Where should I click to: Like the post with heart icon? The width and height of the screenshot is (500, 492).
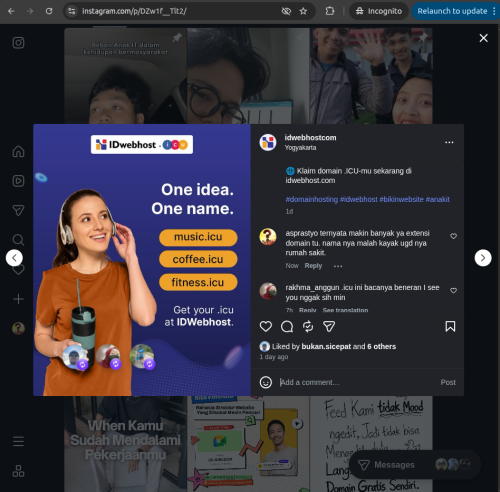tap(266, 326)
